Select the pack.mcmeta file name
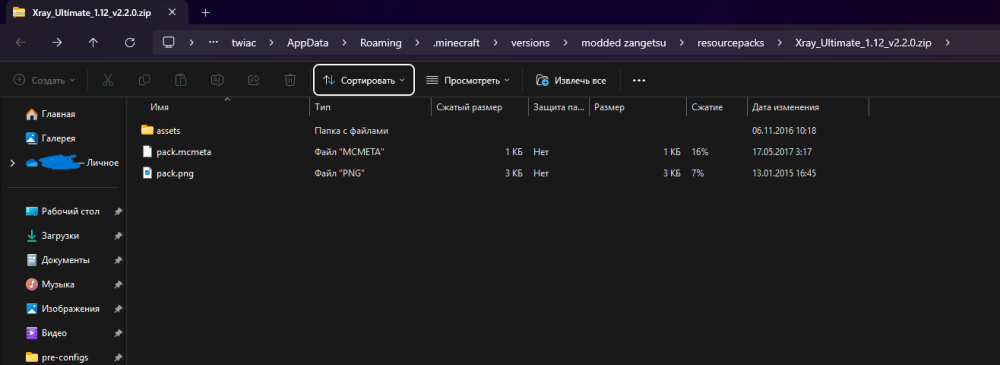Image resolution: width=1000 pixels, height=365 pixels. tap(183, 152)
